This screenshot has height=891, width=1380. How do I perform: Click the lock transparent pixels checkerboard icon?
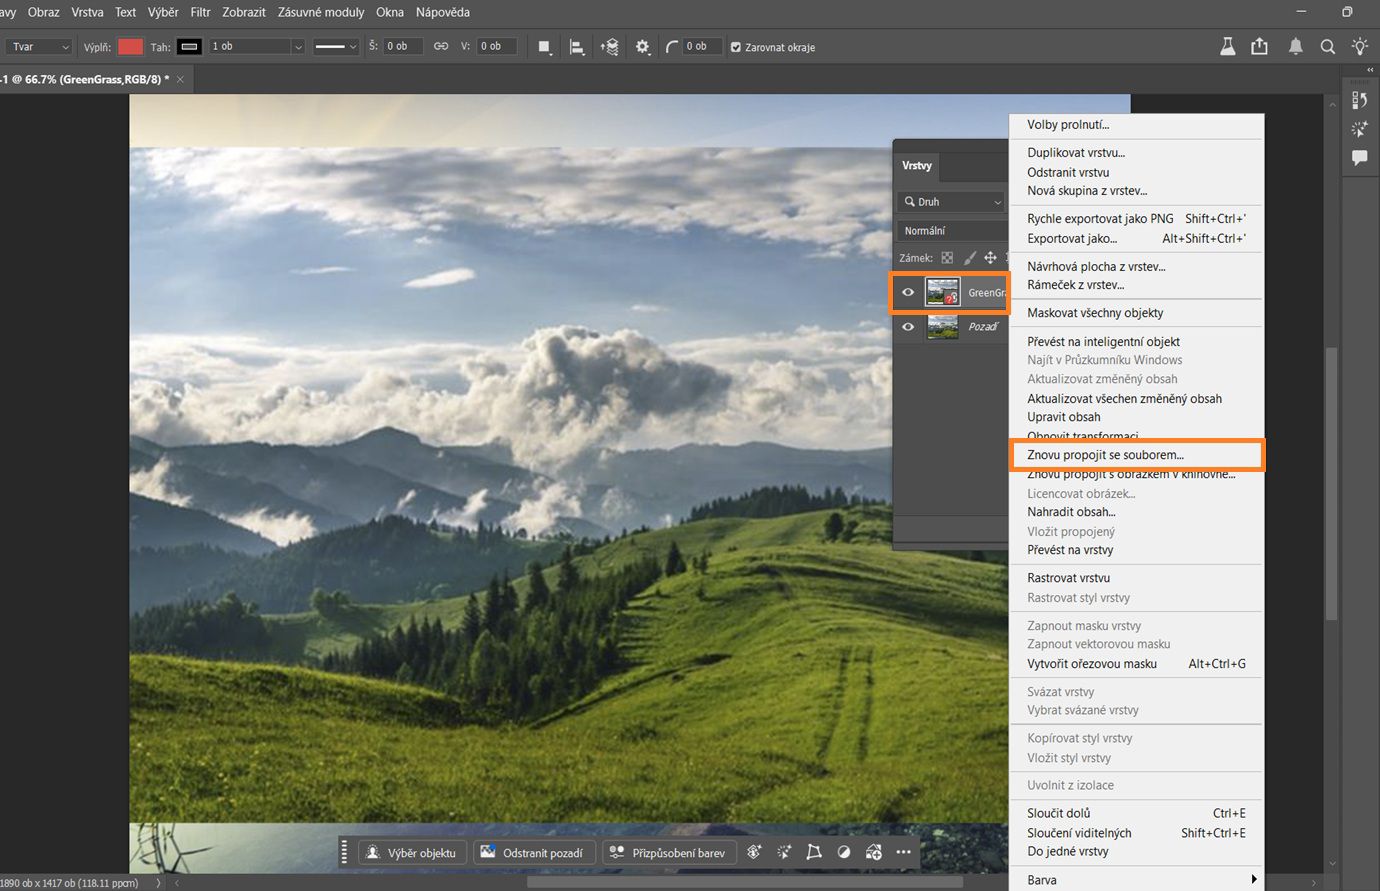pos(947,258)
